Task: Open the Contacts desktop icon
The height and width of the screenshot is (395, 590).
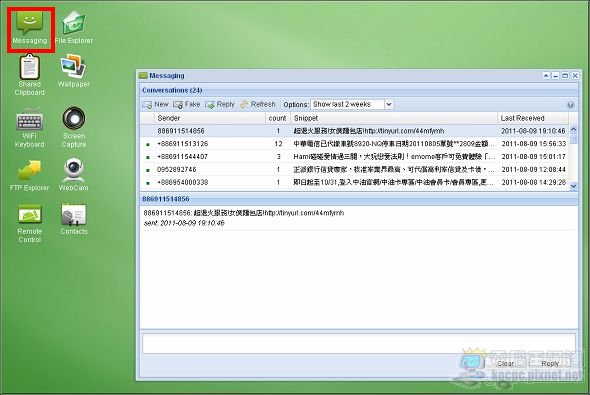Action: [x=74, y=219]
